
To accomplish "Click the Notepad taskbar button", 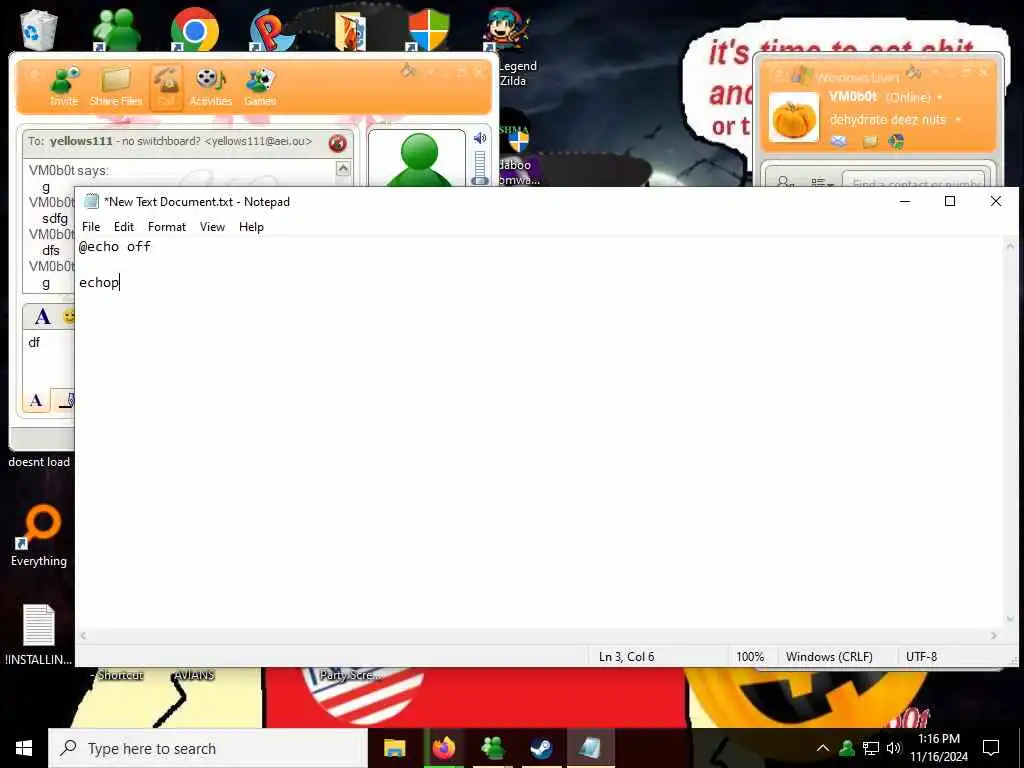I will [x=590, y=748].
